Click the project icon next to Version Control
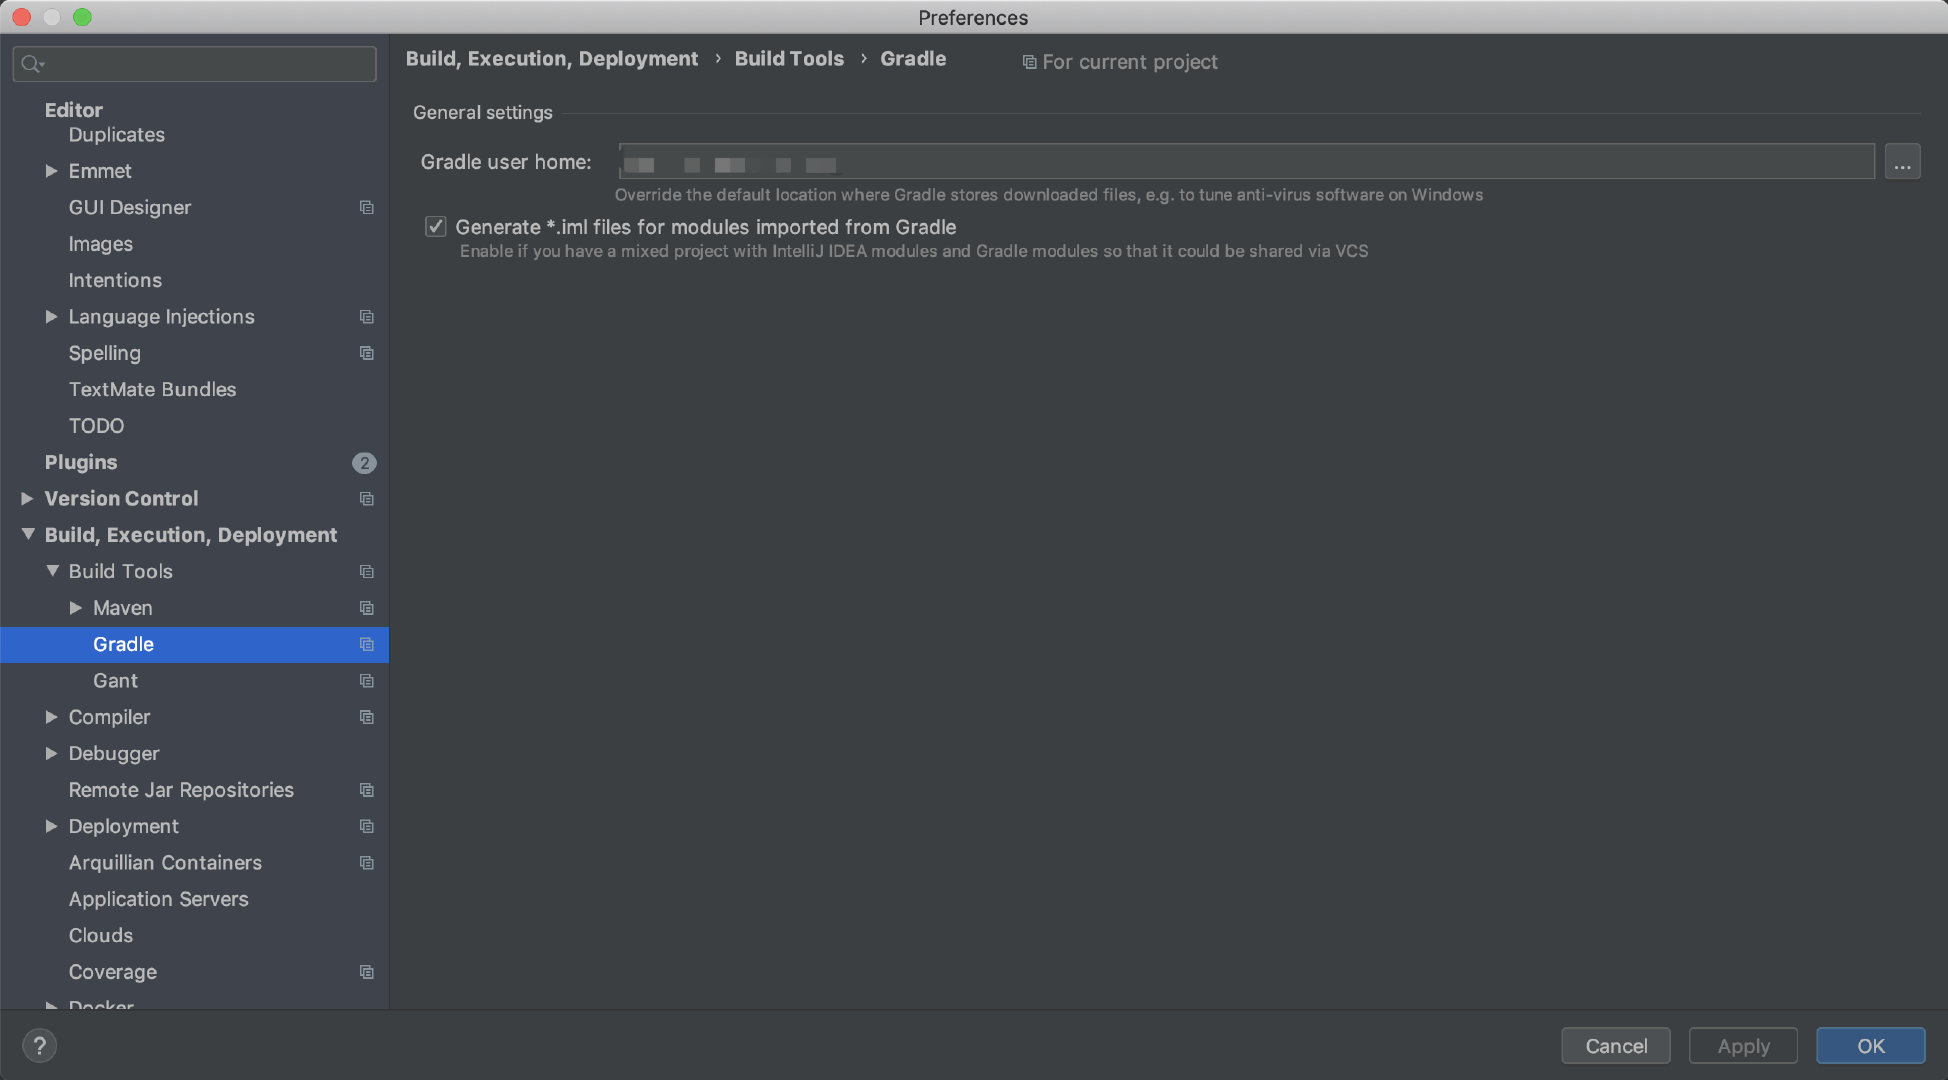Viewport: 1948px width, 1080px height. 367,498
